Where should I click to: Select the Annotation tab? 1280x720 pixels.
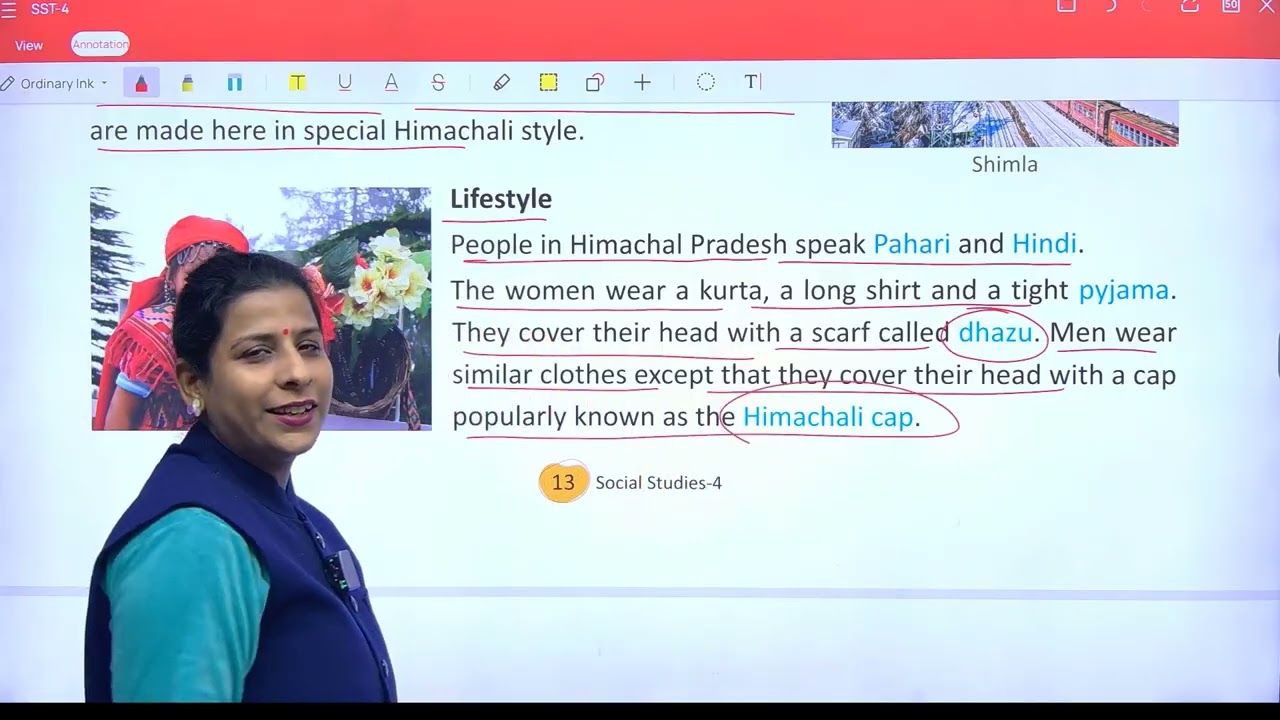point(100,44)
